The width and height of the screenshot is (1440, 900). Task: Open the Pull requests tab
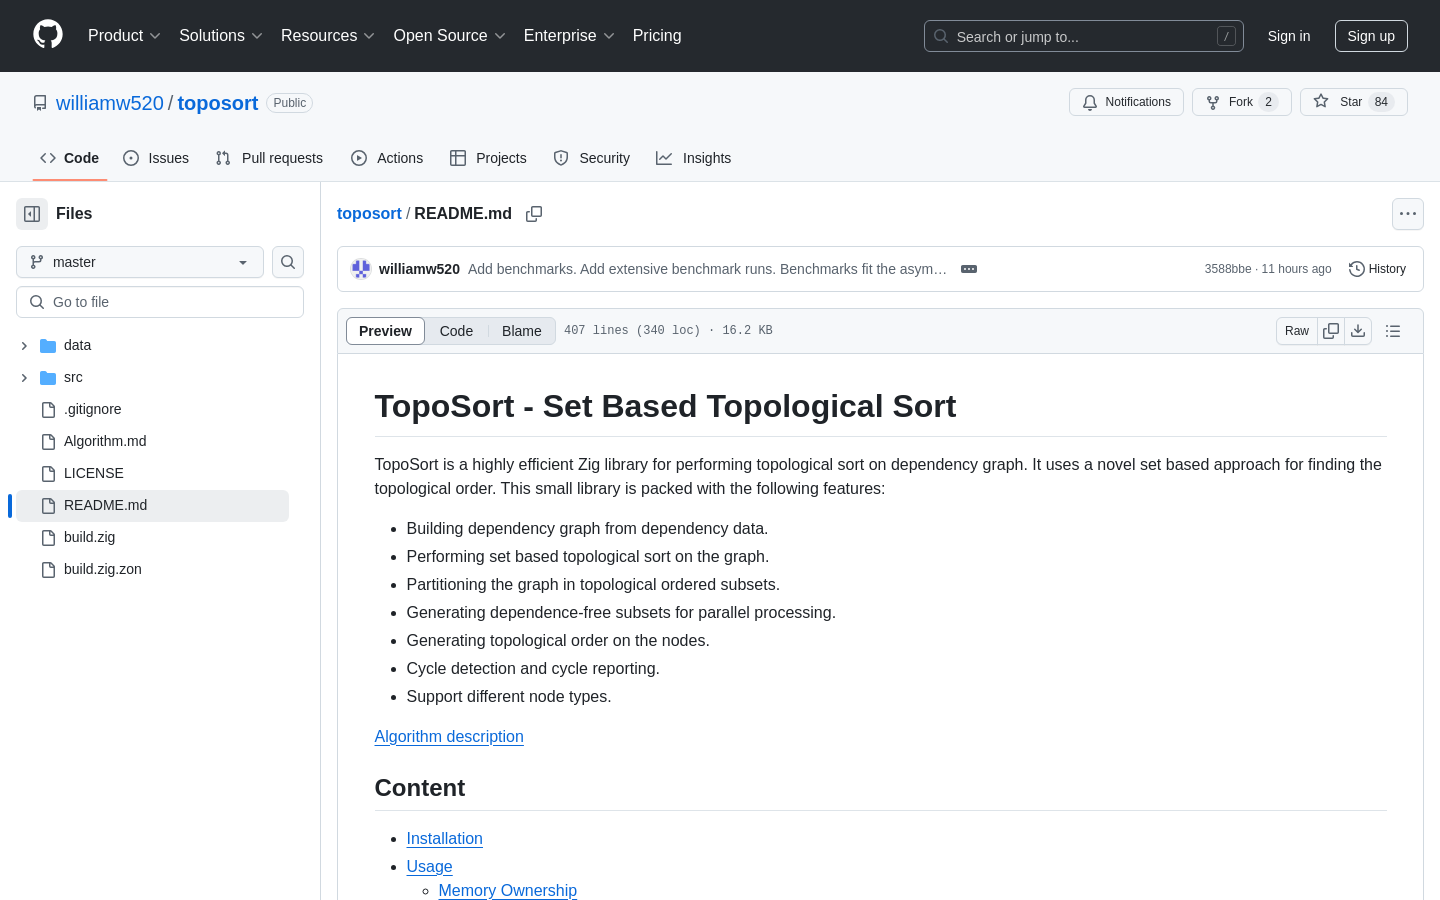pos(269,158)
